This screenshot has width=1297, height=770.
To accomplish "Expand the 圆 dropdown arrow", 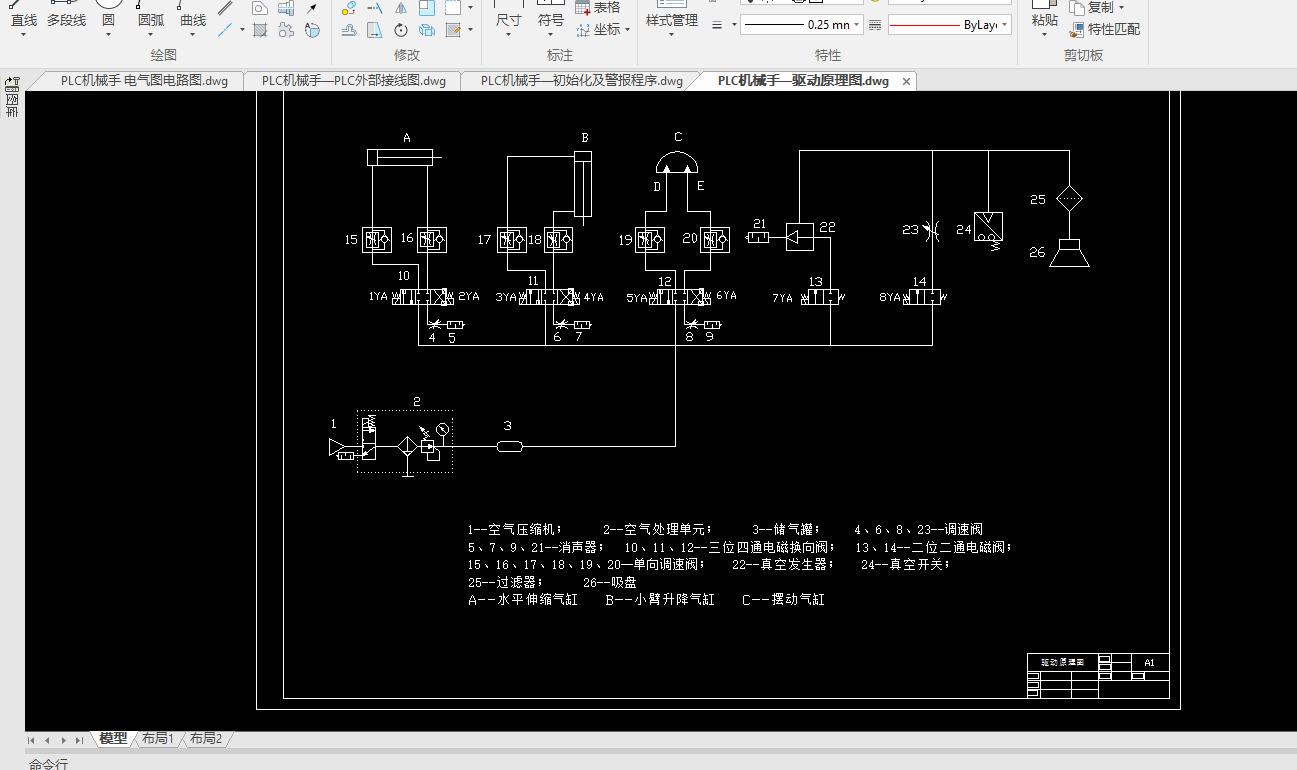I will point(108,36).
